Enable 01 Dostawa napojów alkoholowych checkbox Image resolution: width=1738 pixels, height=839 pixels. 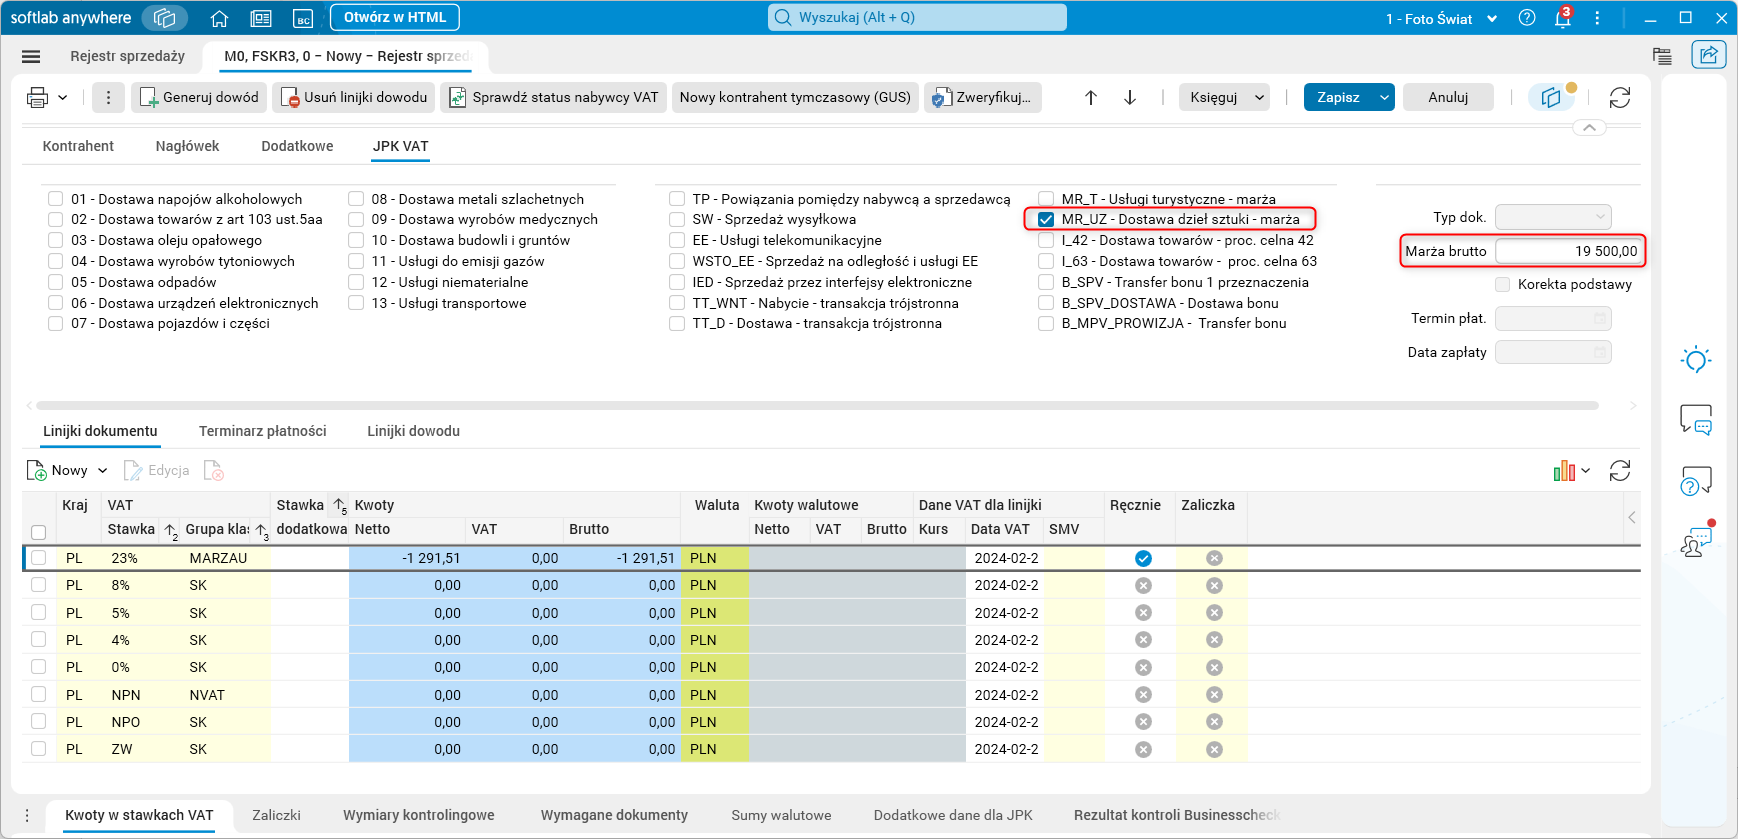[x=56, y=199]
